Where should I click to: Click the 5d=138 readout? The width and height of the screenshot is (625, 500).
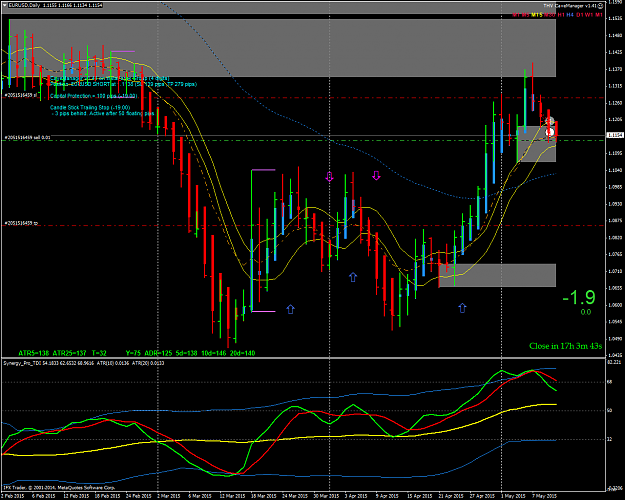187,353
